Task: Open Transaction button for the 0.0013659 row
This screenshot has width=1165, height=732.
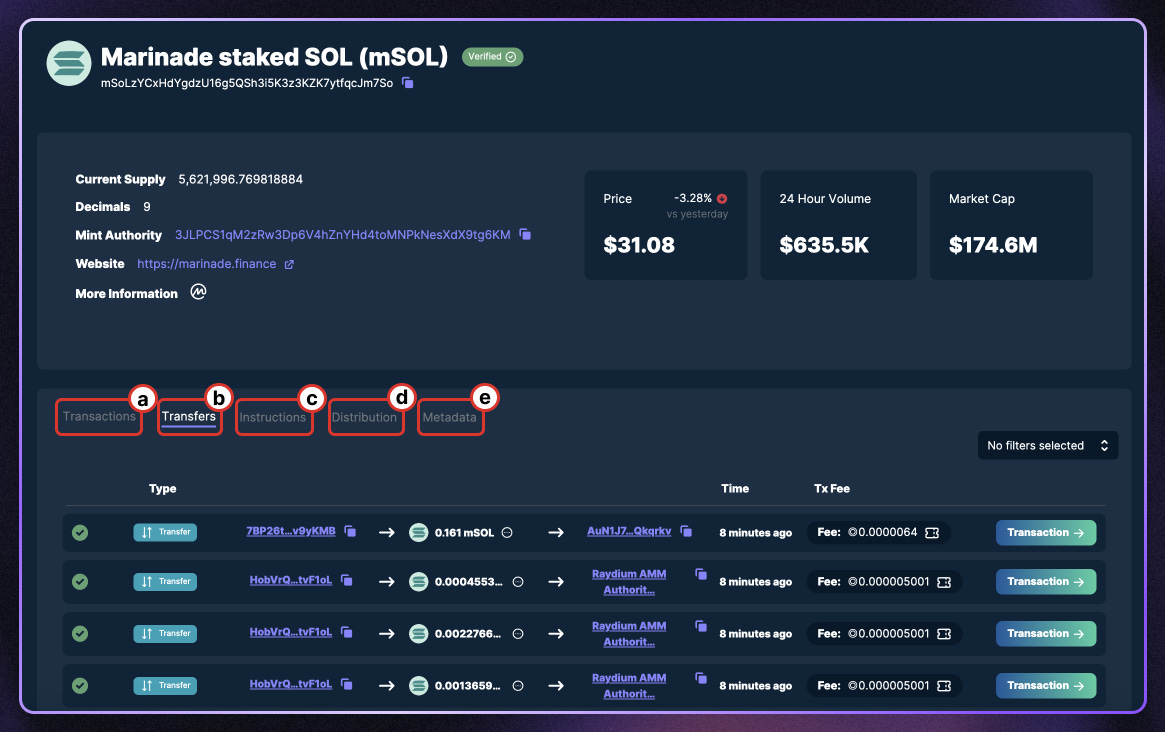Action: [x=1045, y=686]
